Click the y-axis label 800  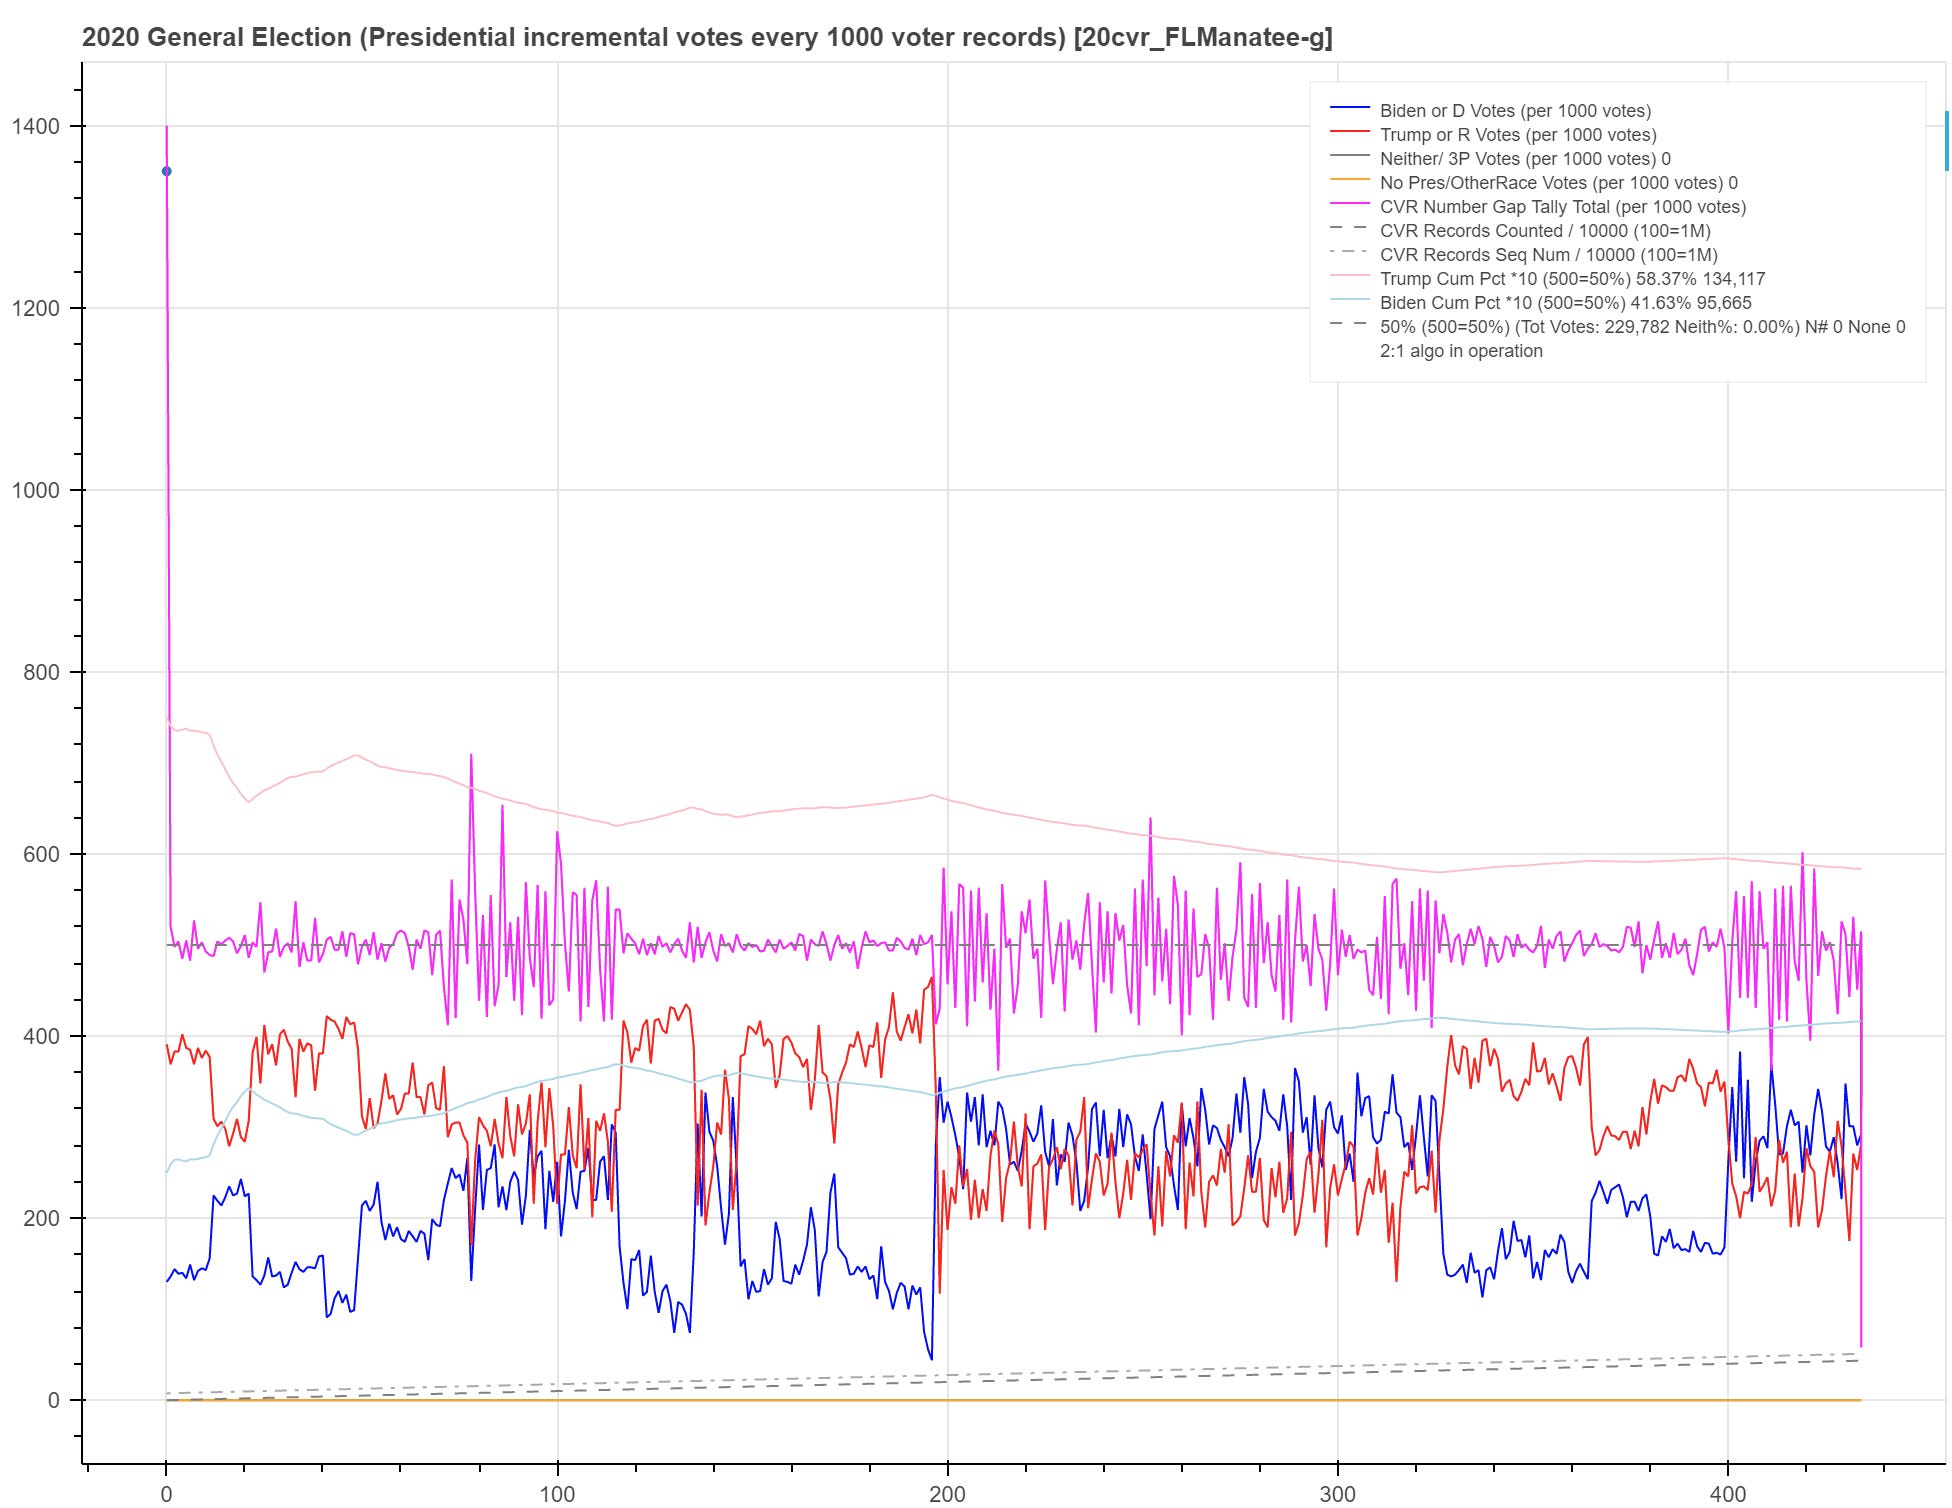click(x=41, y=672)
